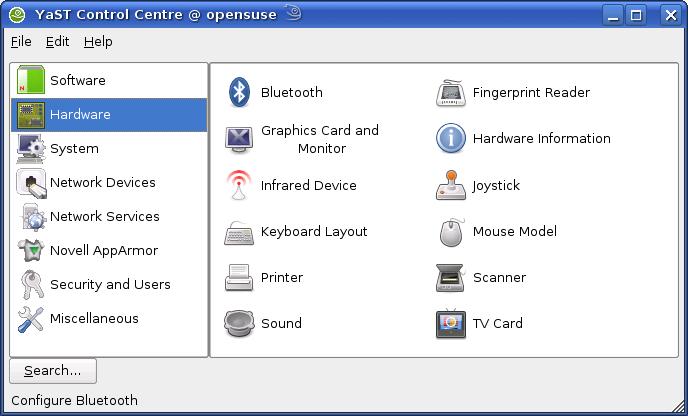Screen dimensions: 688x416
Task: Click the Sound speaker icon
Action: pos(239,324)
